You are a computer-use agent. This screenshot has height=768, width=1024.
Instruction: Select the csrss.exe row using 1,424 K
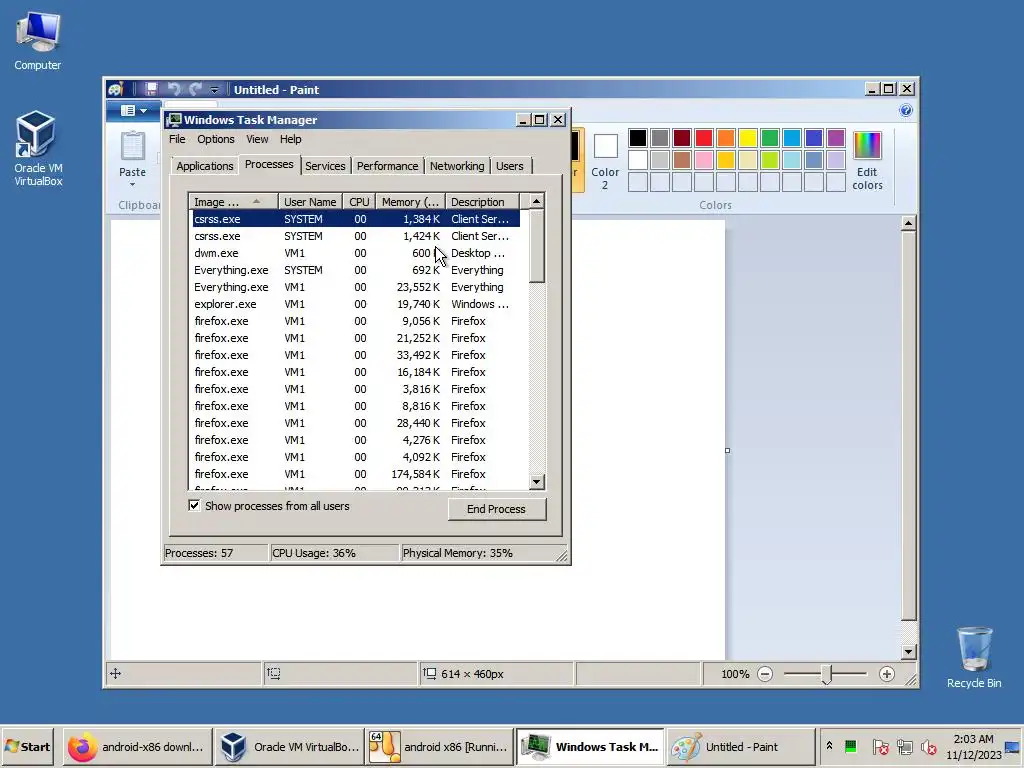click(356, 236)
